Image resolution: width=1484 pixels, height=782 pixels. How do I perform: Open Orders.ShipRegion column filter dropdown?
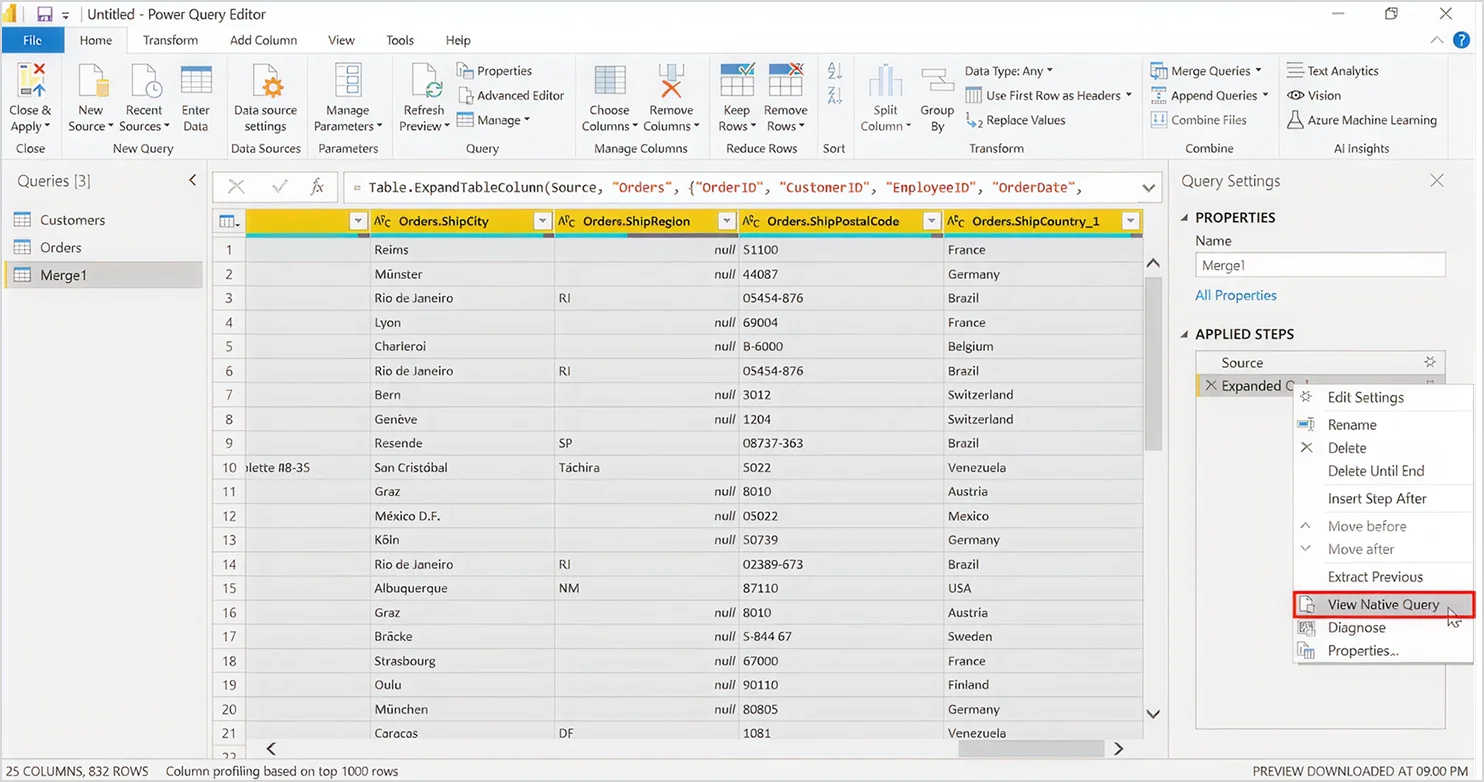click(x=727, y=221)
